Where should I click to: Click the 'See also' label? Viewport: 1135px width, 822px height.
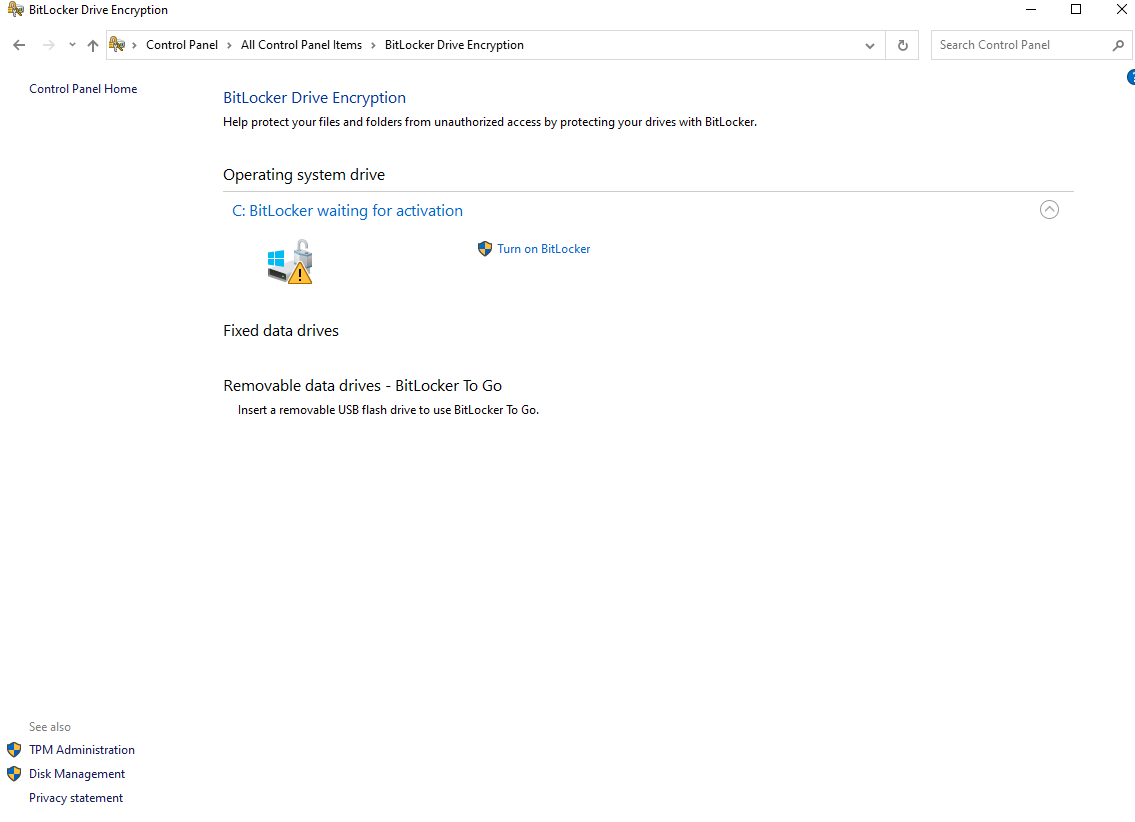coord(50,726)
